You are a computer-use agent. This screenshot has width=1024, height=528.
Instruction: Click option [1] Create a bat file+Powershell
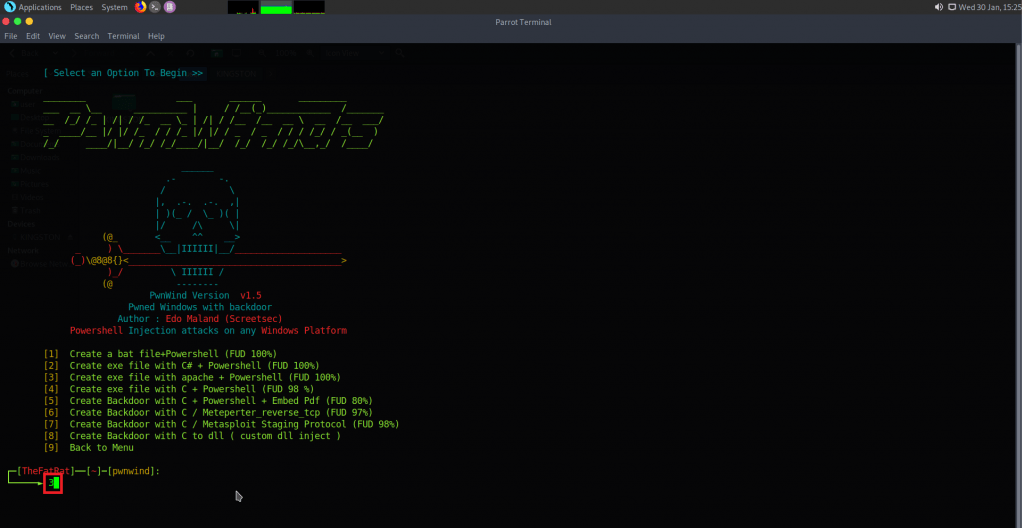[160, 354]
